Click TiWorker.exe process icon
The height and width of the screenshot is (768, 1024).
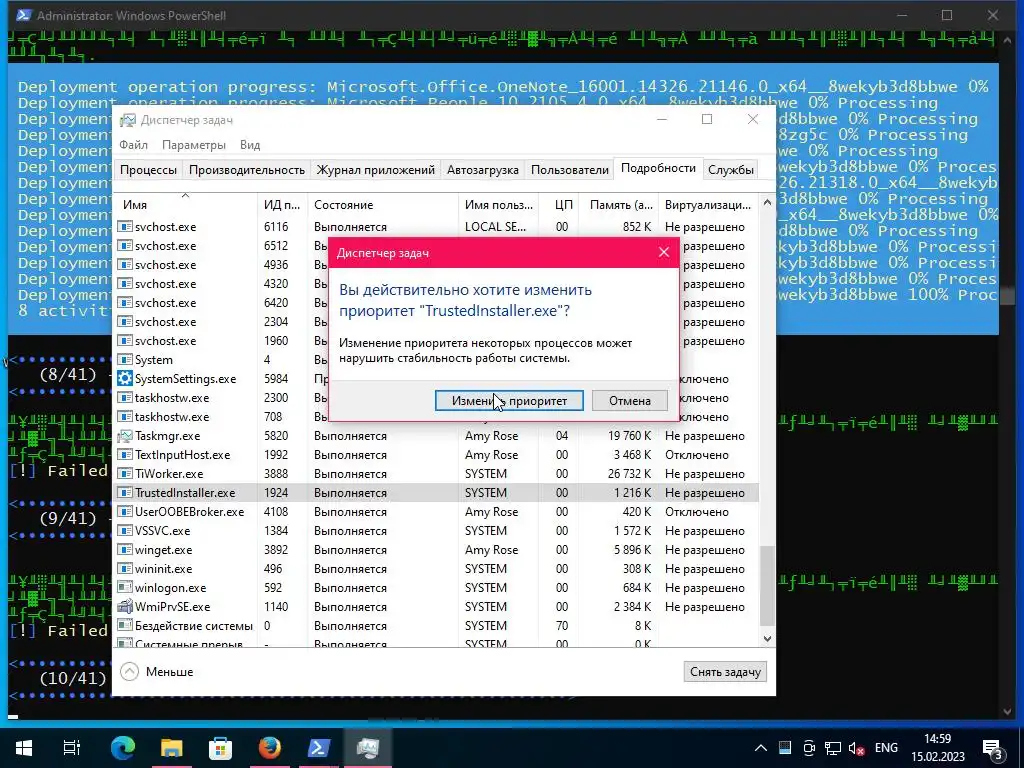[125, 473]
